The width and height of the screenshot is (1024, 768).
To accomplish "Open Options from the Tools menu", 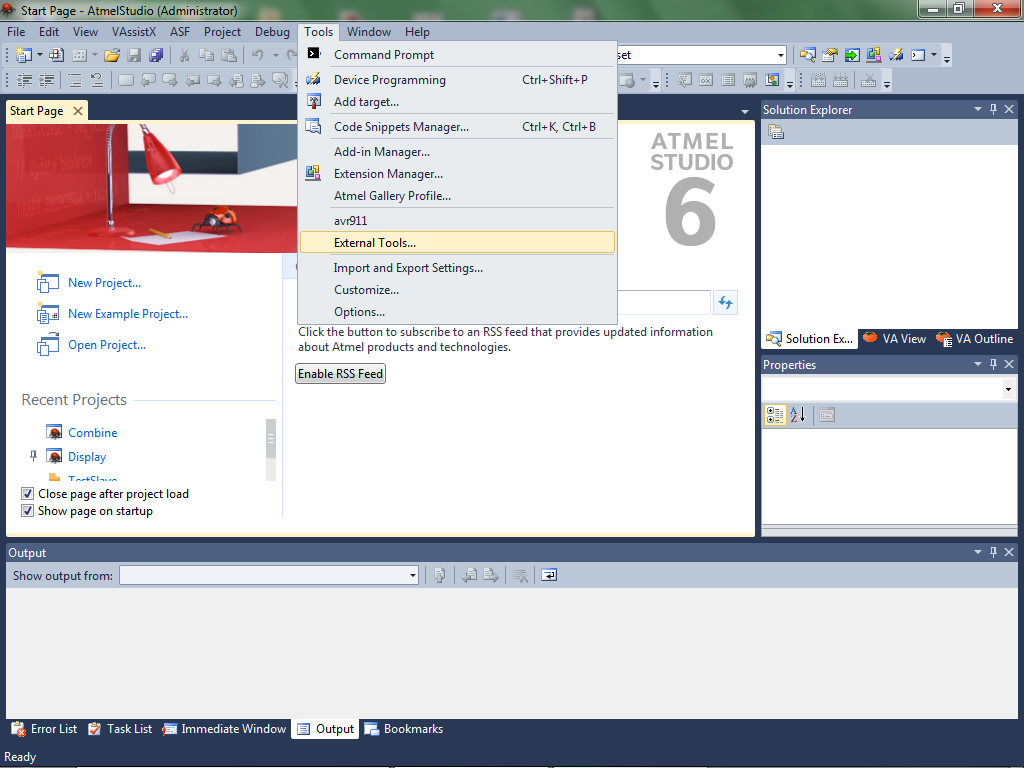I will [x=457, y=312].
